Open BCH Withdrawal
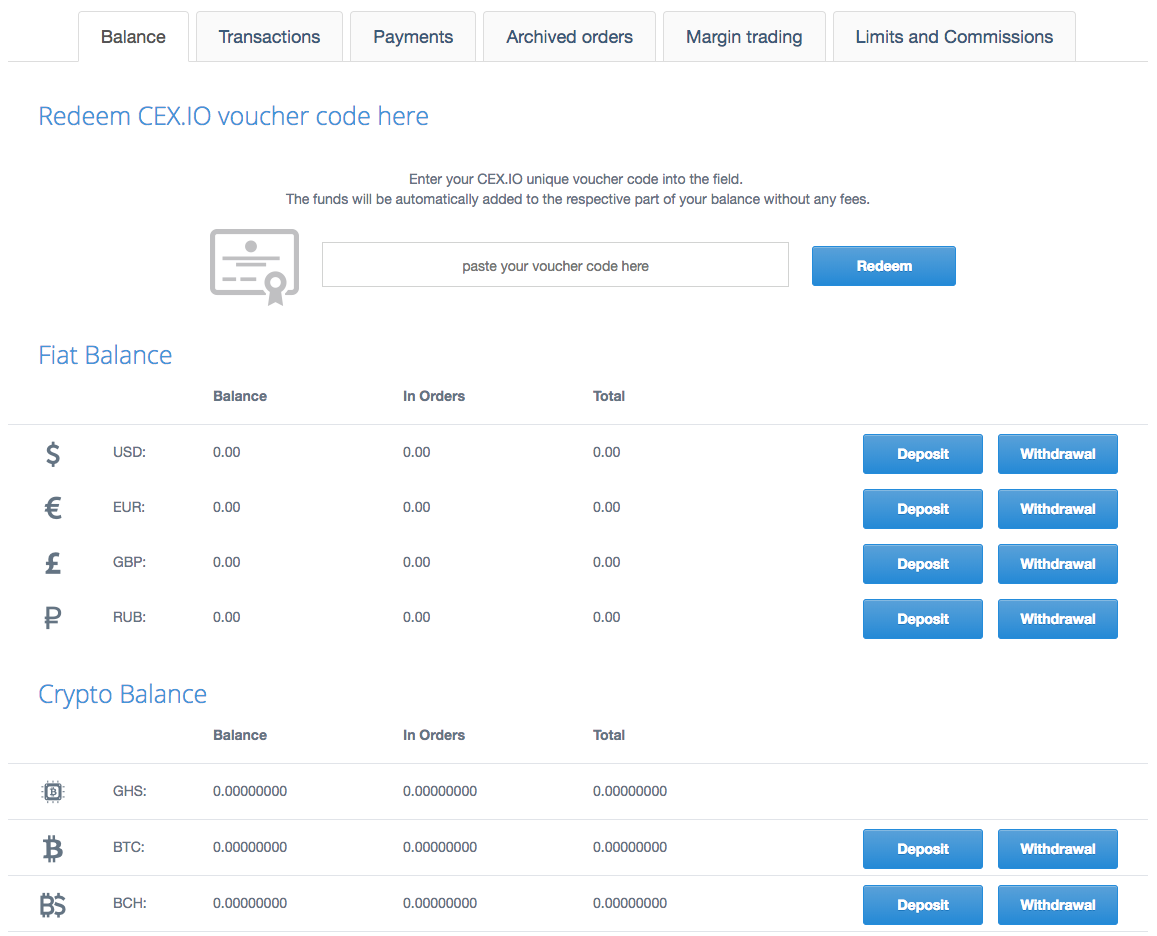 1057,905
